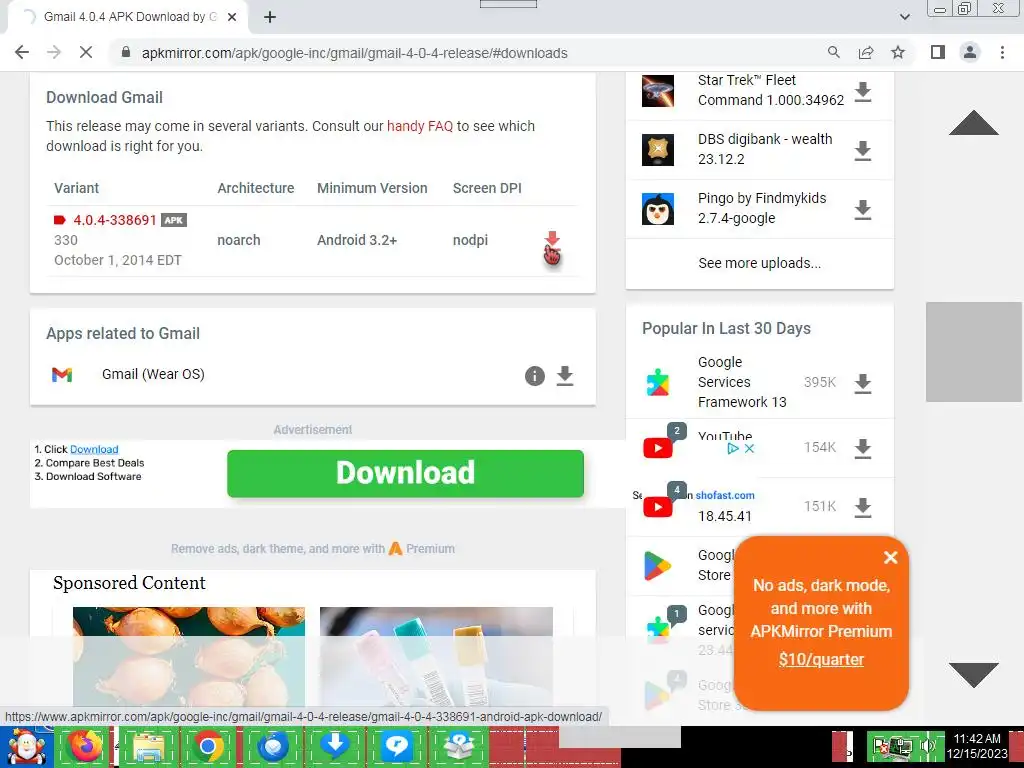Close the Gmail 4.0.4 APK tab
Viewport: 1024px width, 768px height.
(x=232, y=17)
